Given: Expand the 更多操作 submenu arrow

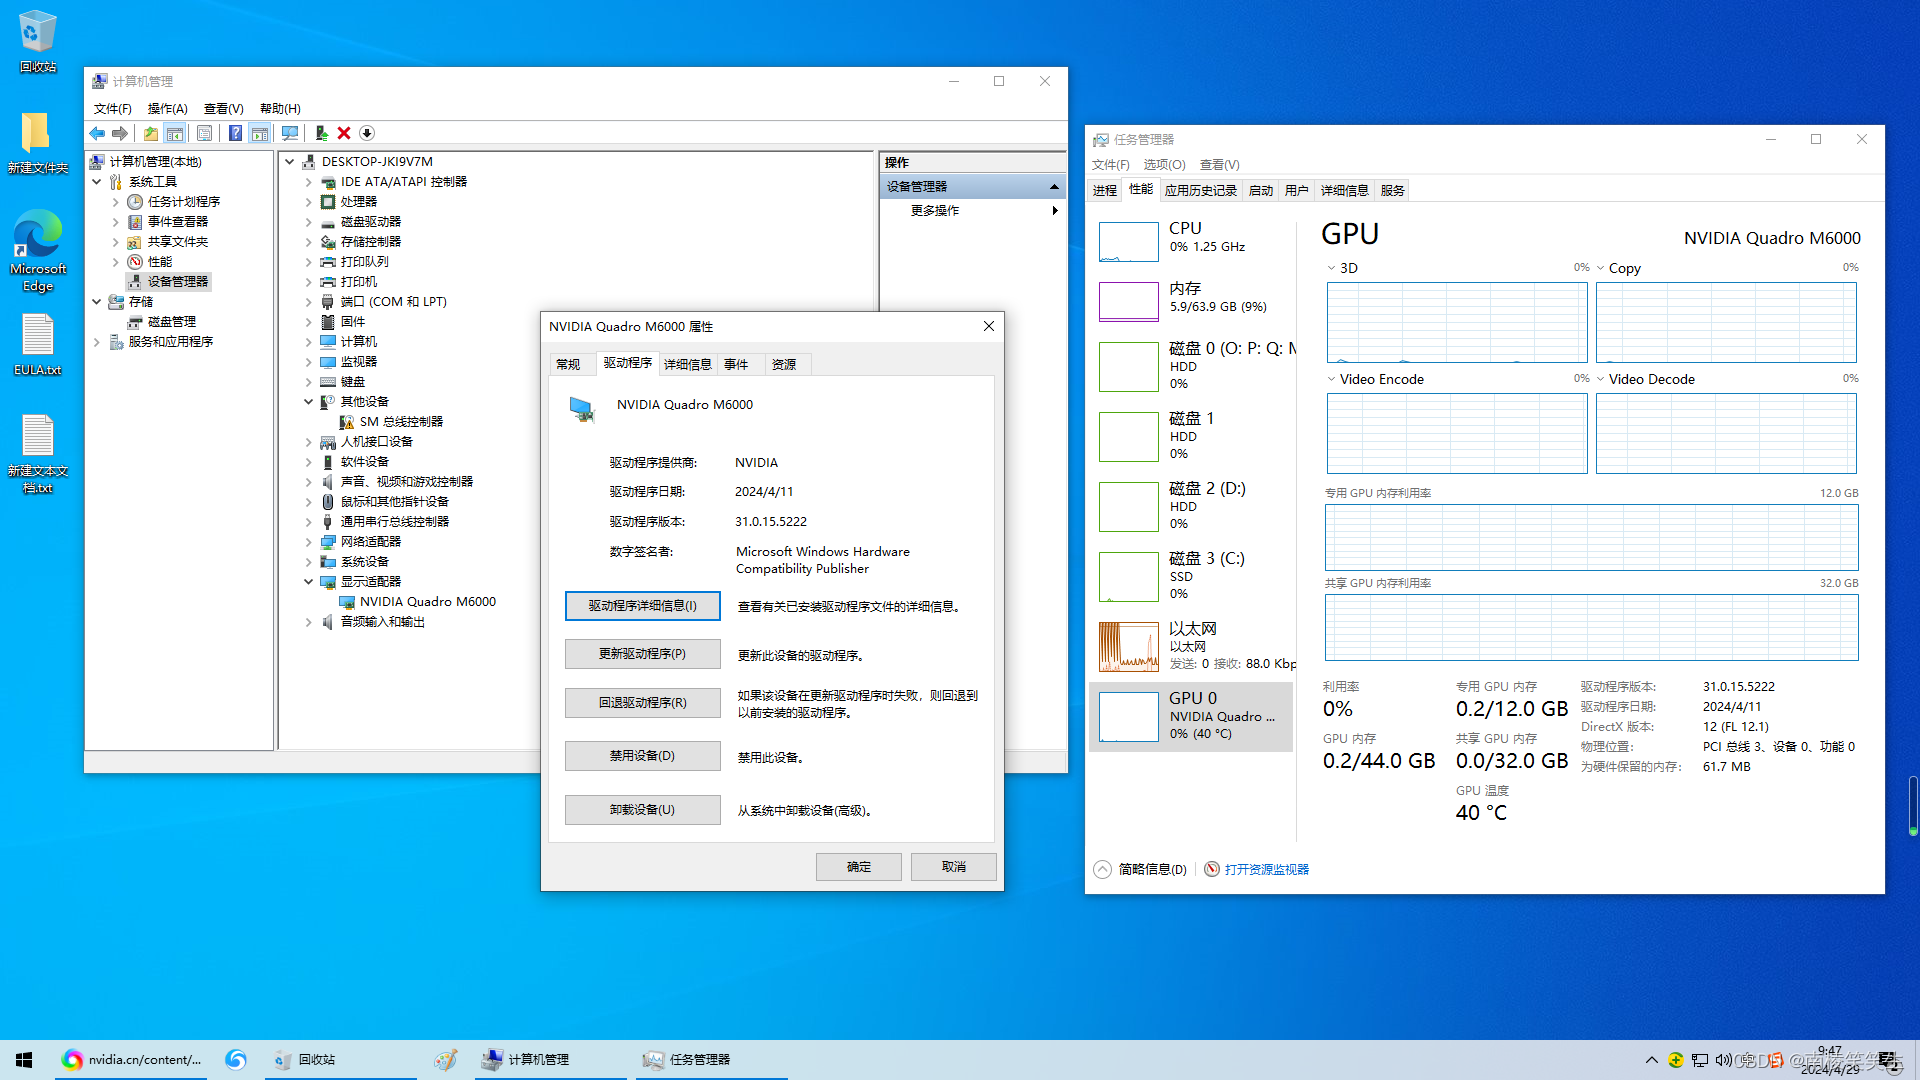Looking at the screenshot, I should pyautogui.click(x=1055, y=211).
